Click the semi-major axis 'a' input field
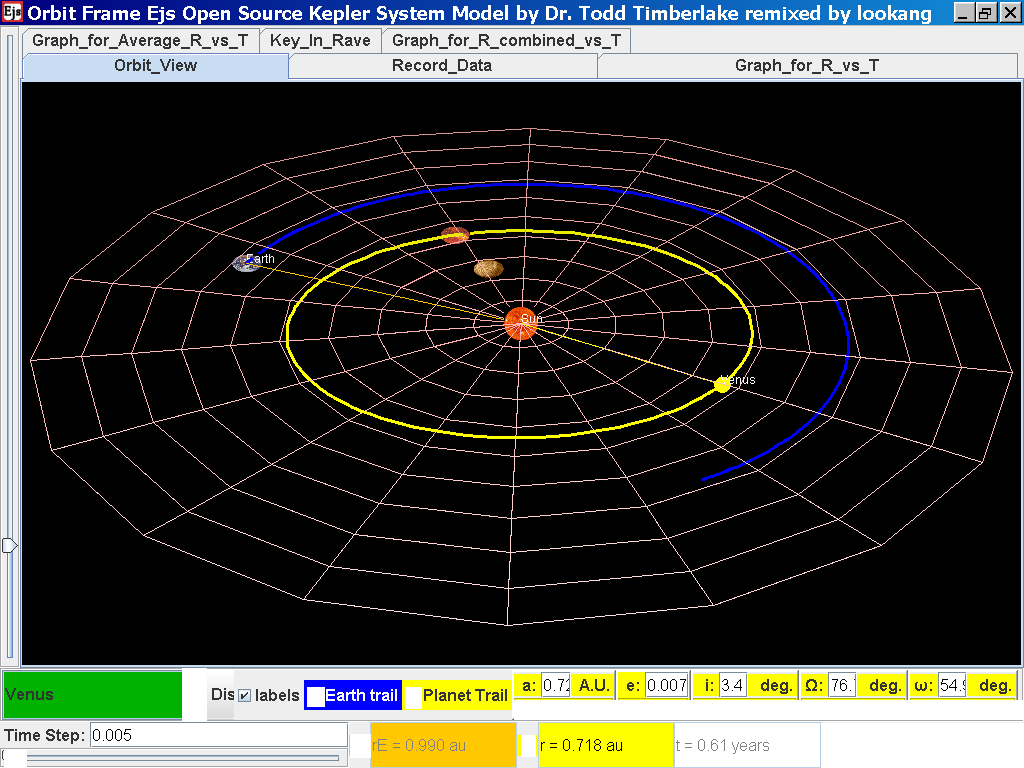Screen dimensions: 1024x768 (x=556, y=686)
